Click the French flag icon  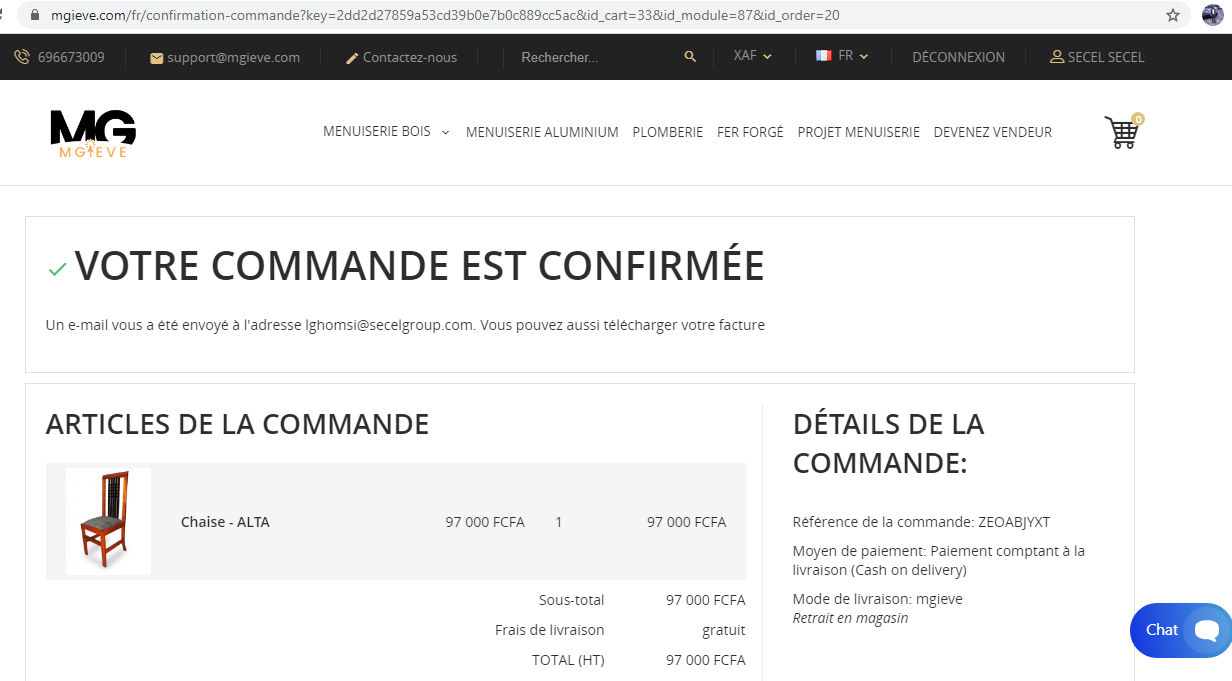(824, 56)
